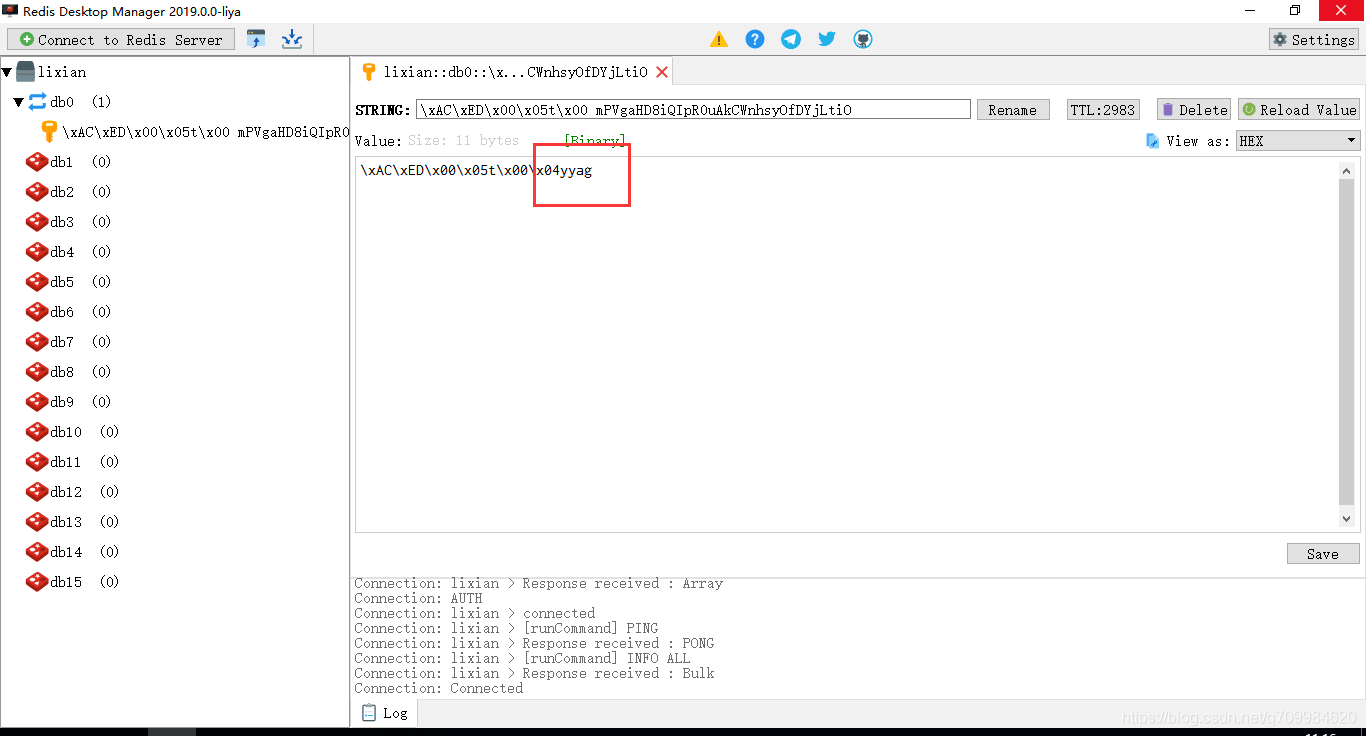Save the value with Save button

pyautogui.click(x=1323, y=554)
